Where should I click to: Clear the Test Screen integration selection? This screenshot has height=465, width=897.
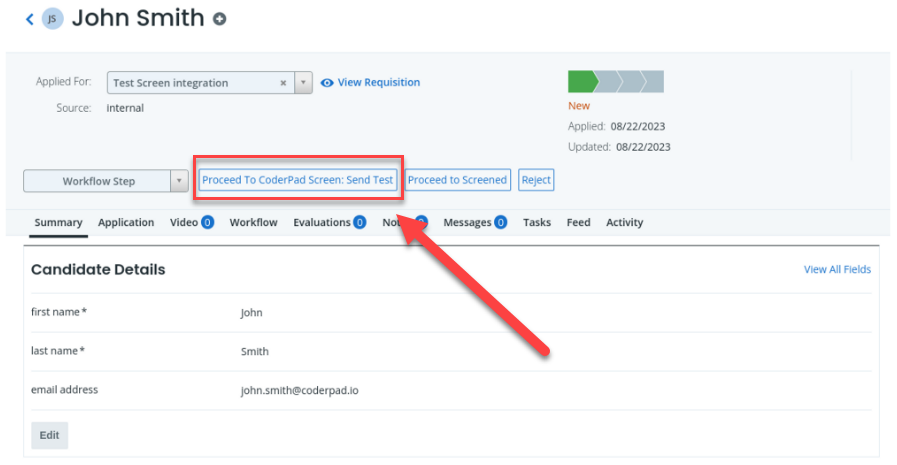[x=283, y=83]
